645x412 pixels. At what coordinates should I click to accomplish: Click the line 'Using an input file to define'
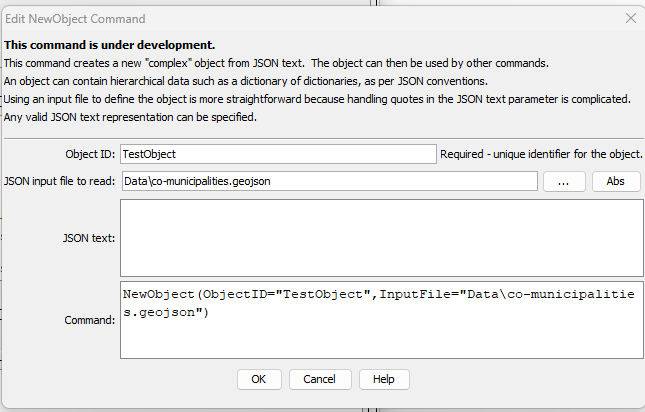(x=317, y=99)
